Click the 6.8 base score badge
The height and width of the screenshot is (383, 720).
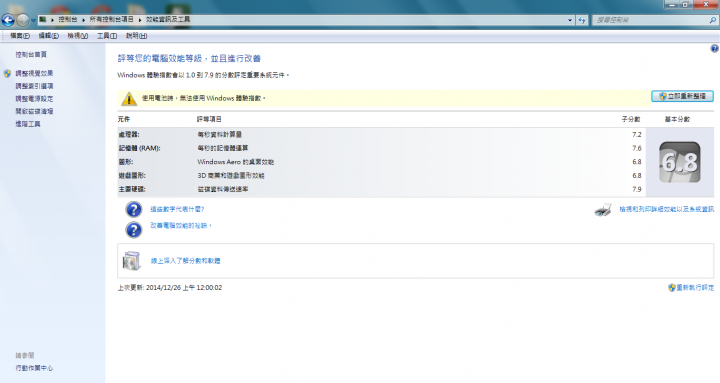click(x=680, y=162)
